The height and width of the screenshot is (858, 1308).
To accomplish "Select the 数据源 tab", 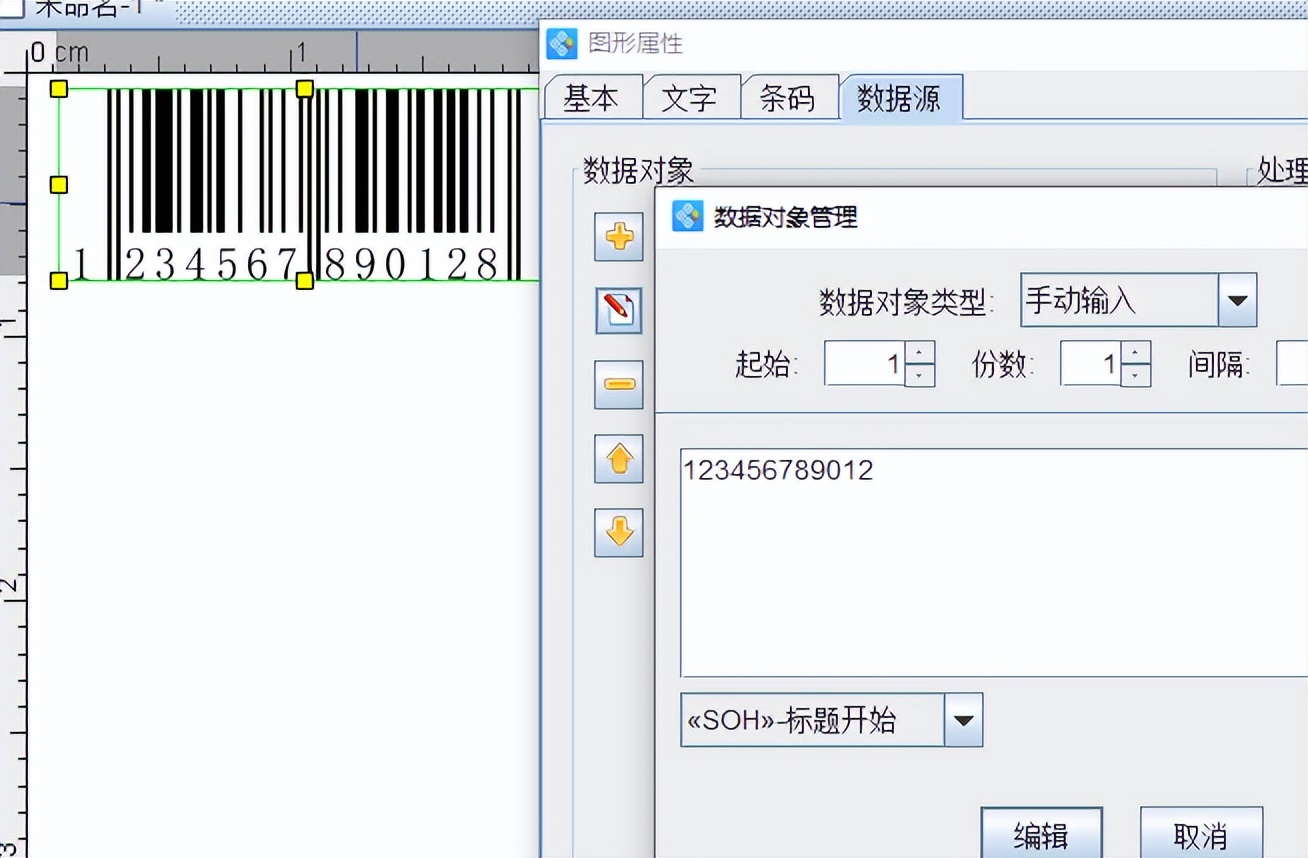I will click(x=899, y=96).
